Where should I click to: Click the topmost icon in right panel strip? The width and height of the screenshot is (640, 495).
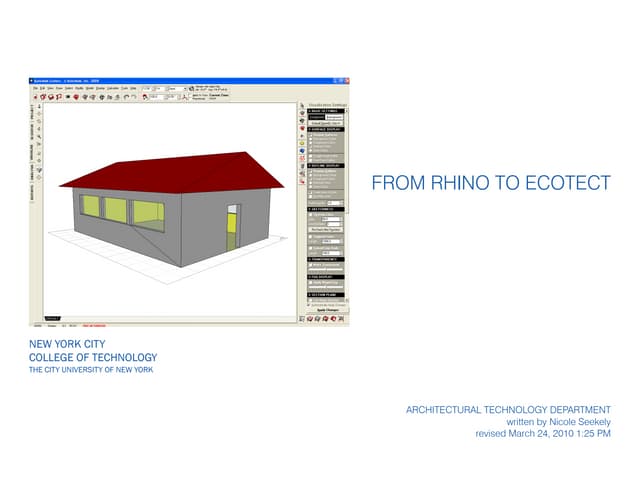[x=302, y=106]
